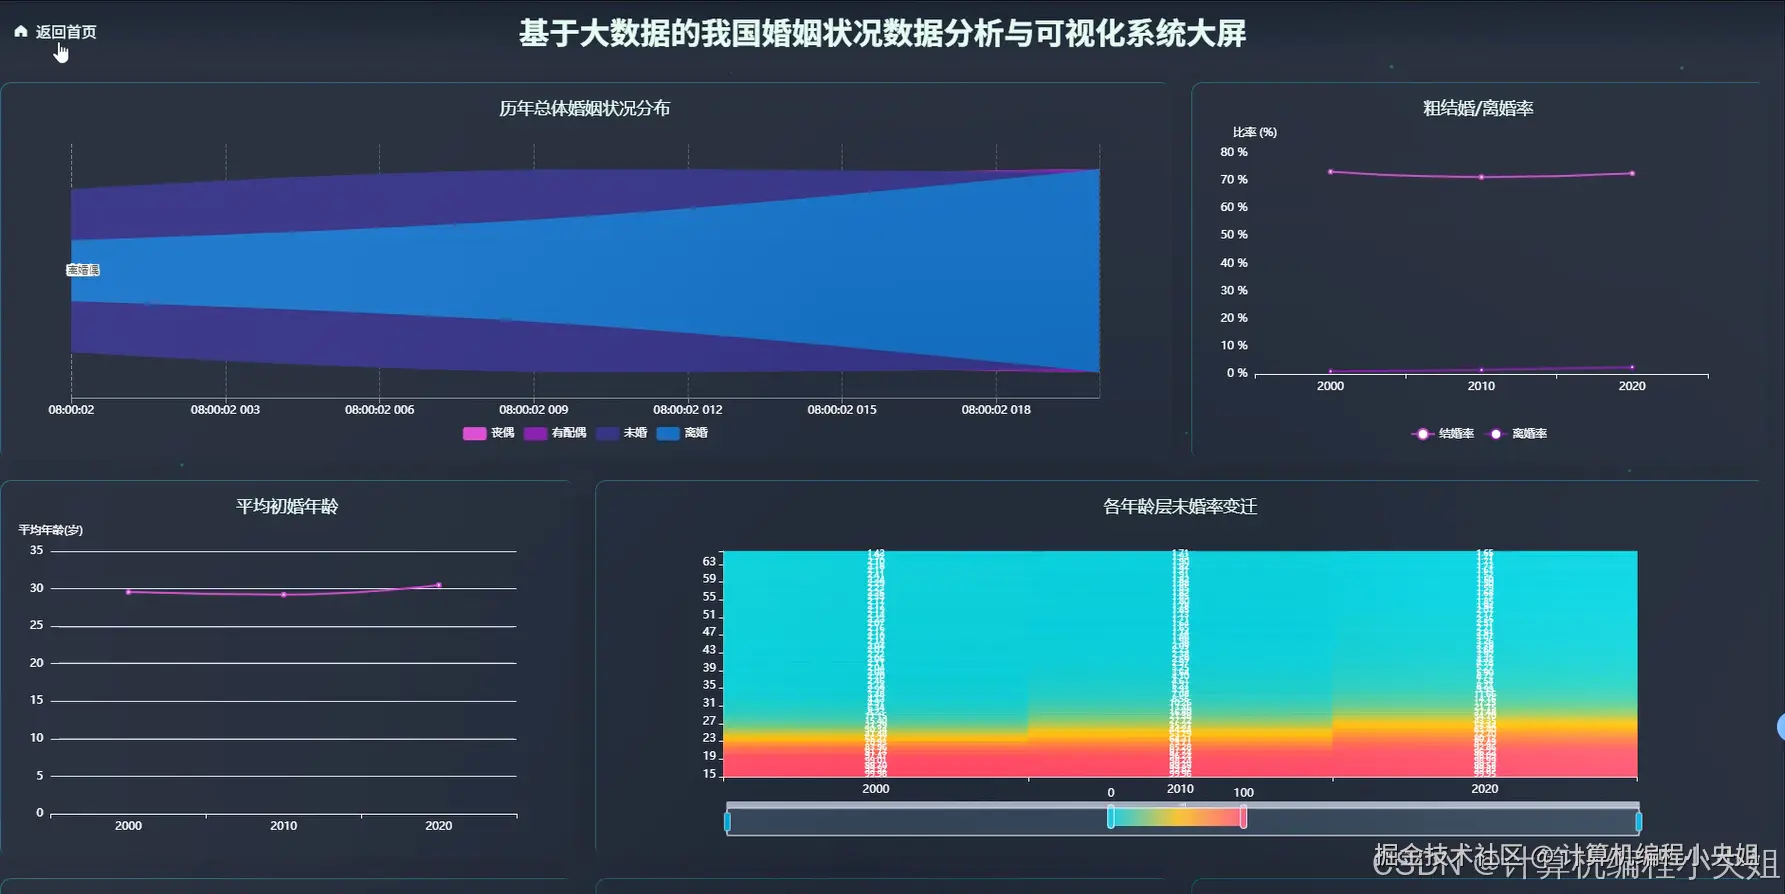Click the 2000 point on the 结婚率 line
This screenshot has height=894, width=1785.
click(1330, 172)
